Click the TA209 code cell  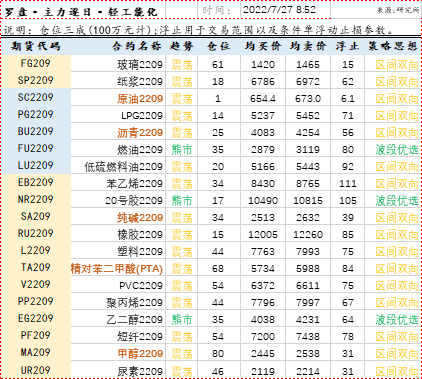(36, 267)
